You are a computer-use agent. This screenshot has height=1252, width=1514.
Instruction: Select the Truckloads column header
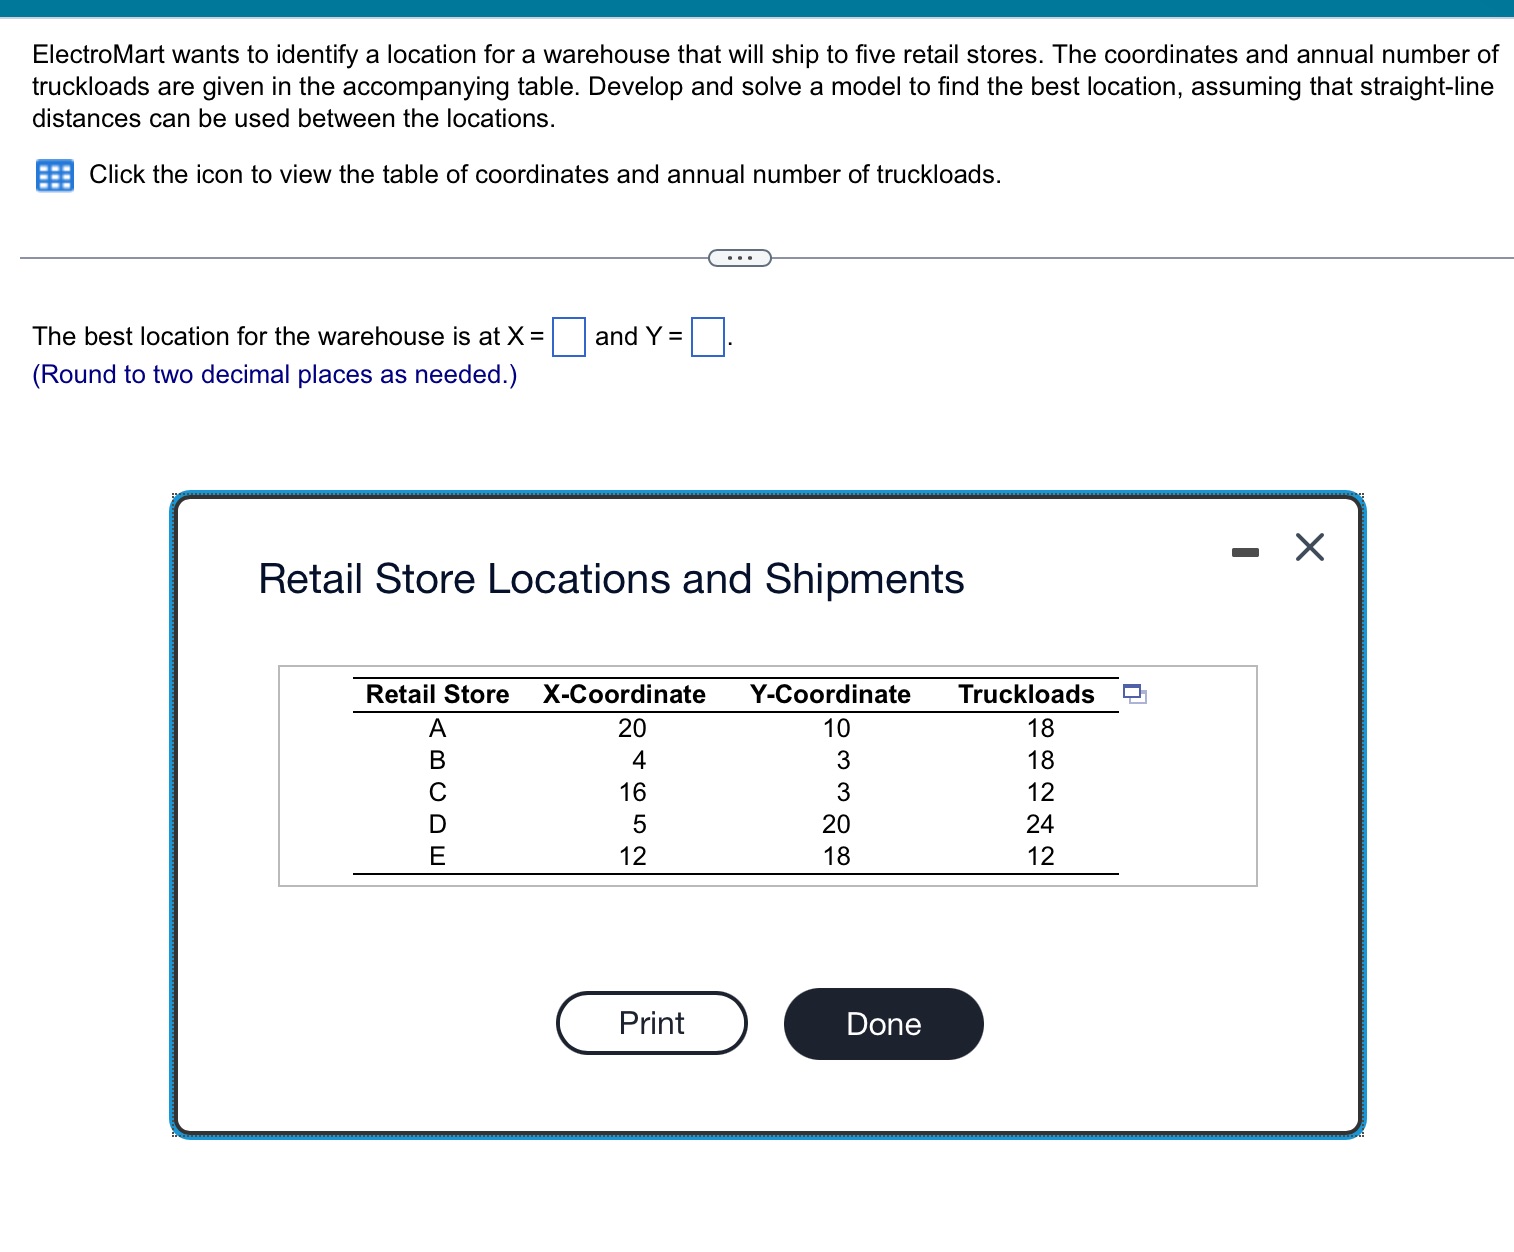click(1026, 694)
